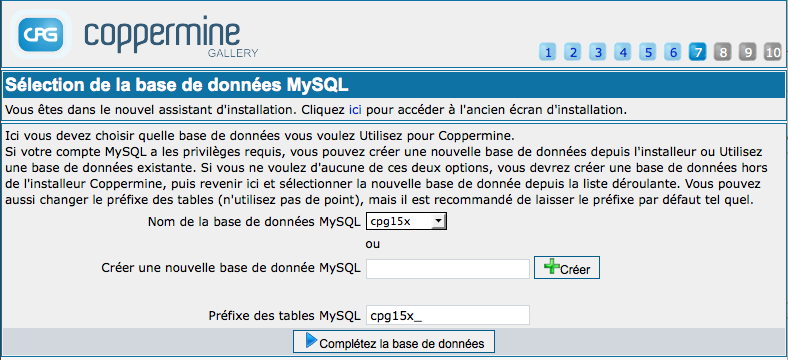This screenshot has height=360, width=788.
Task: Click the MySQL table prefix field
Action: pos(448,315)
